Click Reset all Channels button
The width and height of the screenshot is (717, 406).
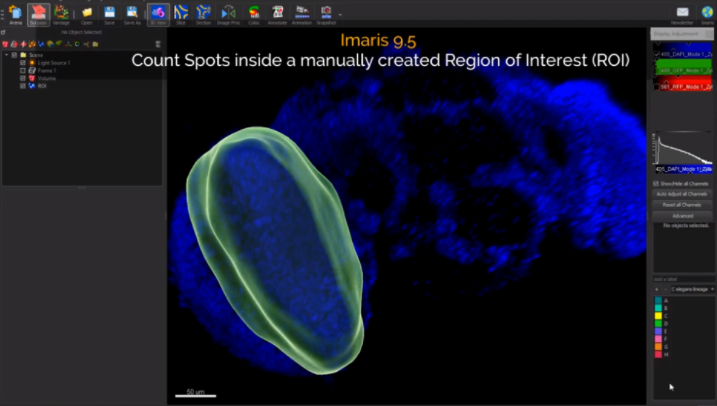tap(682, 205)
